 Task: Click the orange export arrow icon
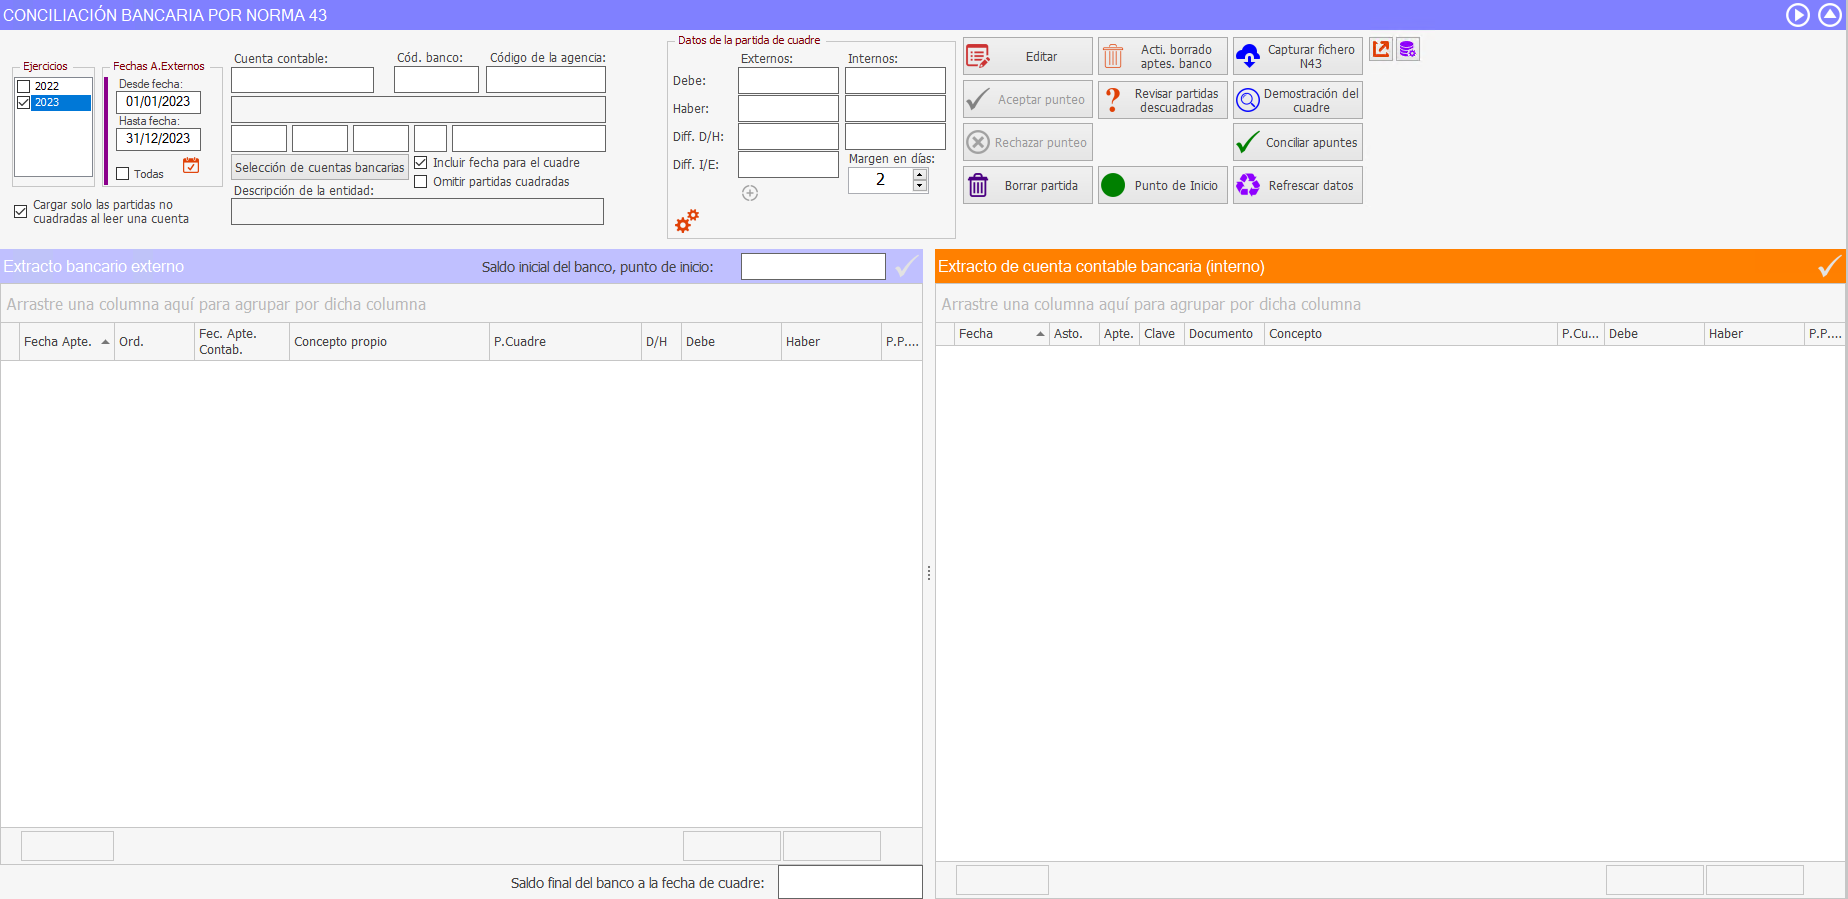coord(1381,49)
